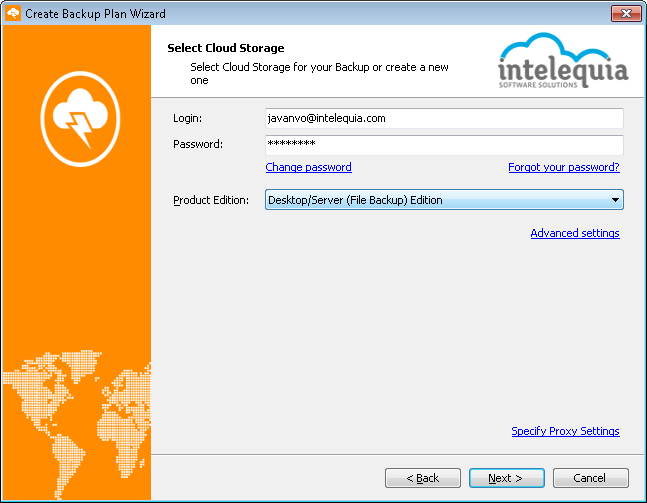Click the wizard title bar app icon
647x503 pixels.
pos(13,13)
